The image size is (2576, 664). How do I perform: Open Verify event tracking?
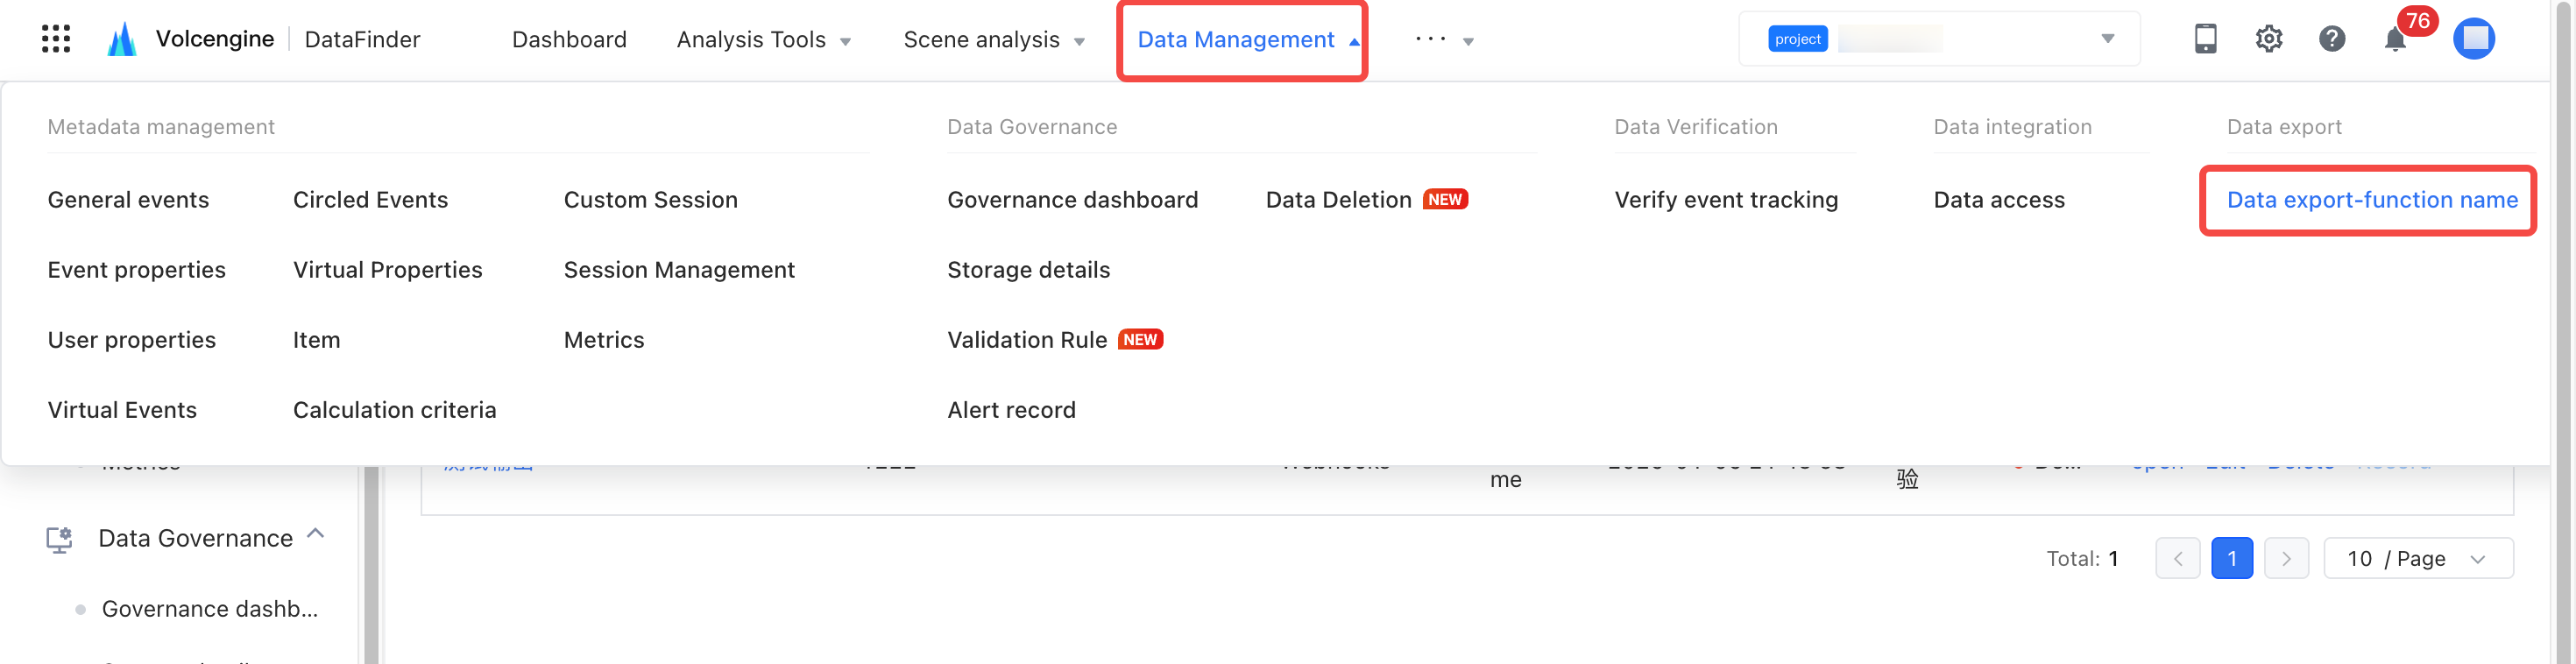(1725, 200)
